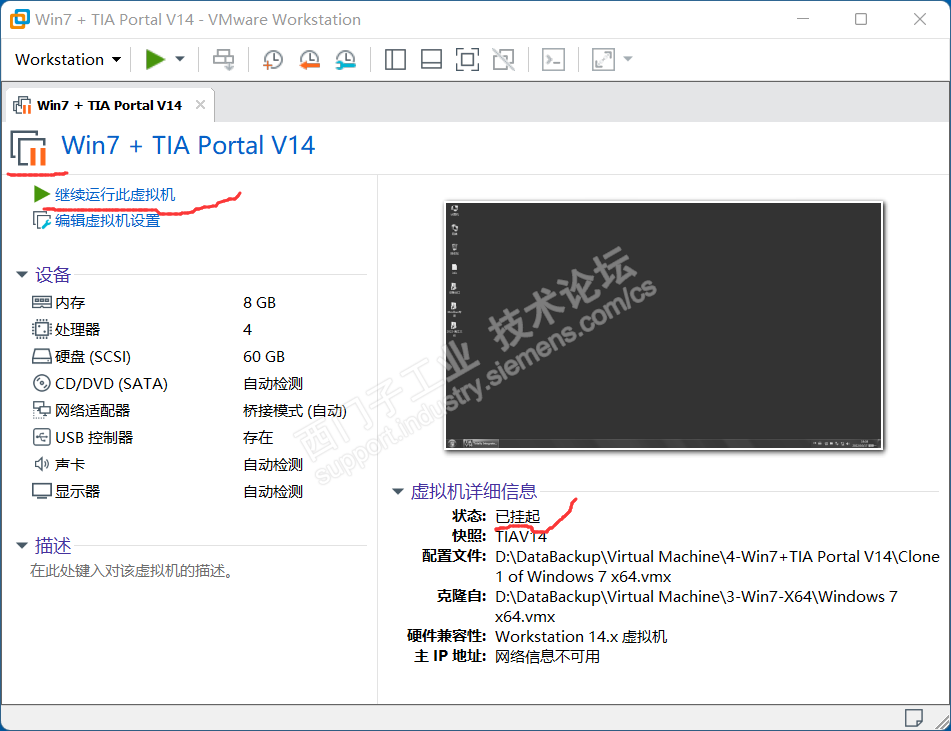Image resolution: width=951 pixels, height=731 pixels.
Task: Click the suspended VM screen thumbnail
Action: click(x=664, y=326)
